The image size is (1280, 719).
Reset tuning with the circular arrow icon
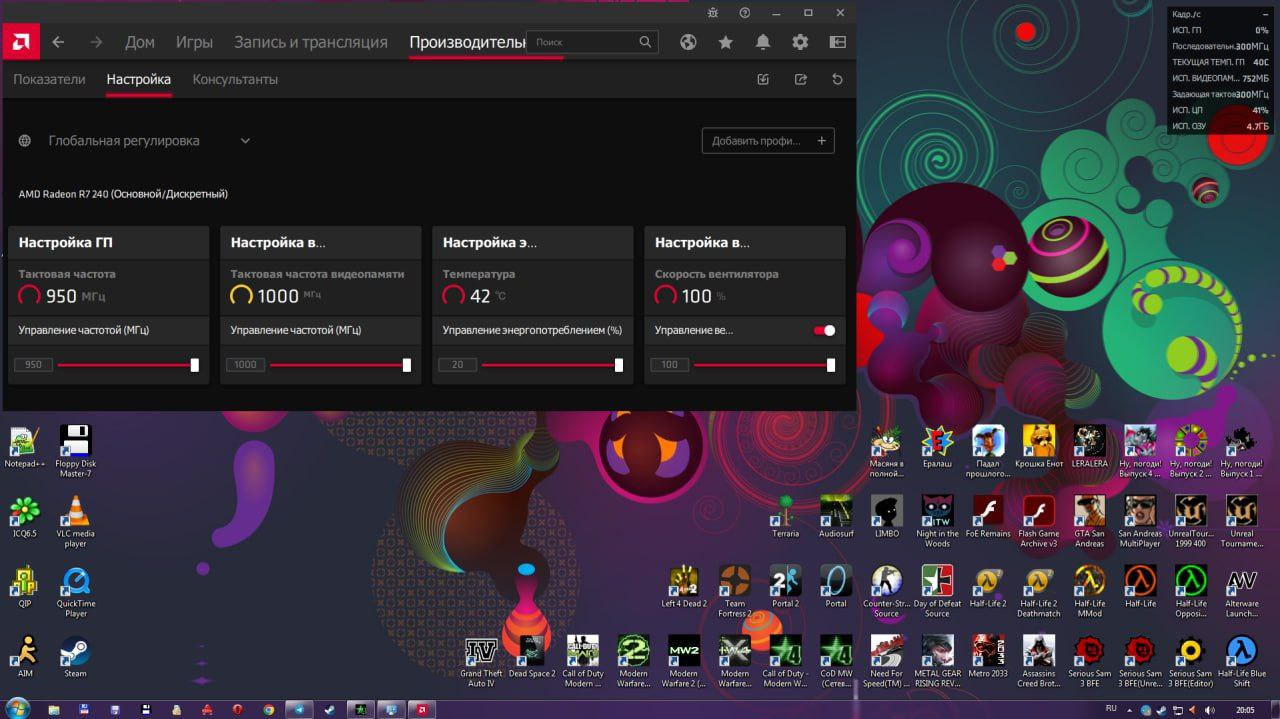click(837, 79)
